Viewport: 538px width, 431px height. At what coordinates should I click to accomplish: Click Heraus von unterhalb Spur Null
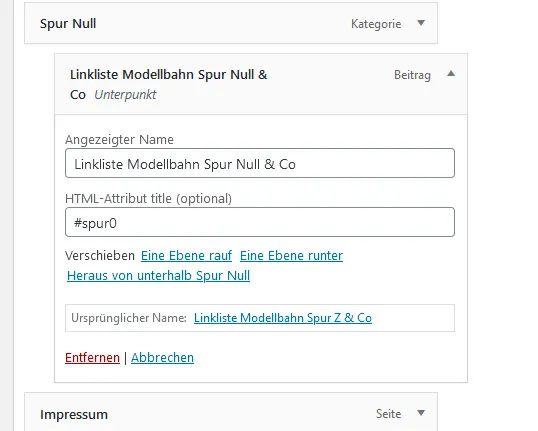pos(159,276)
